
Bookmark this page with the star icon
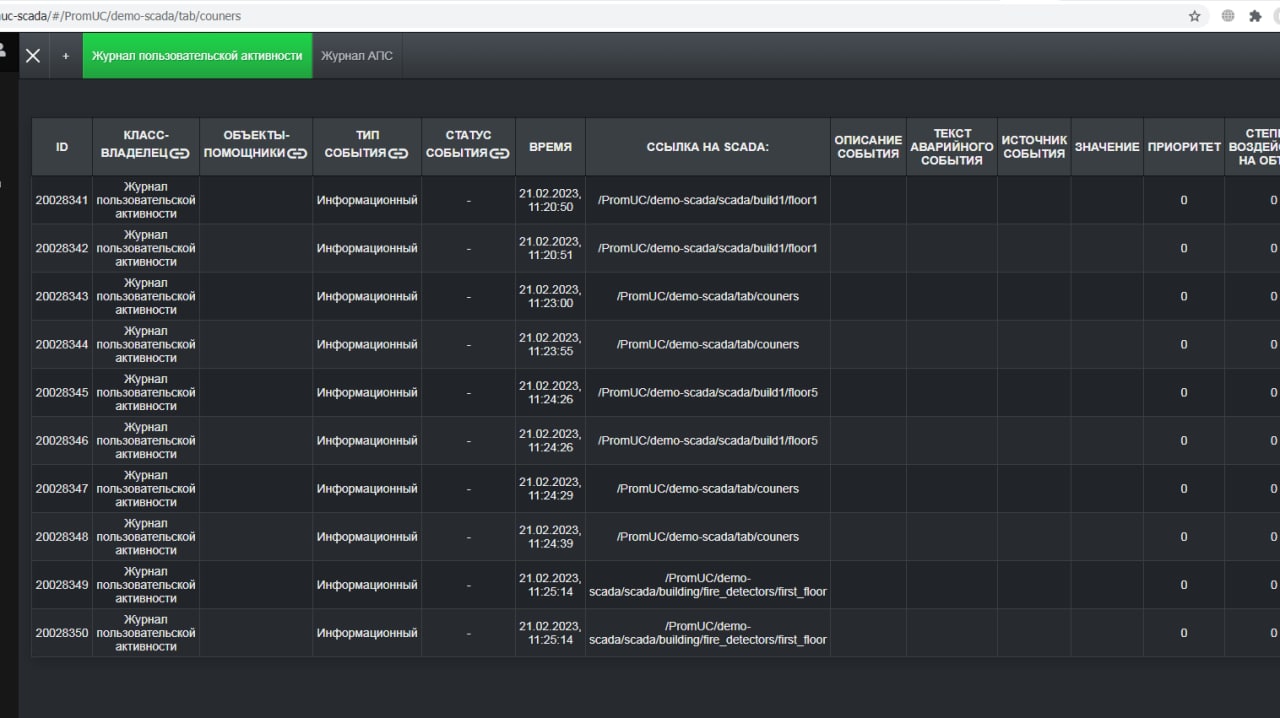point(1194,16)
